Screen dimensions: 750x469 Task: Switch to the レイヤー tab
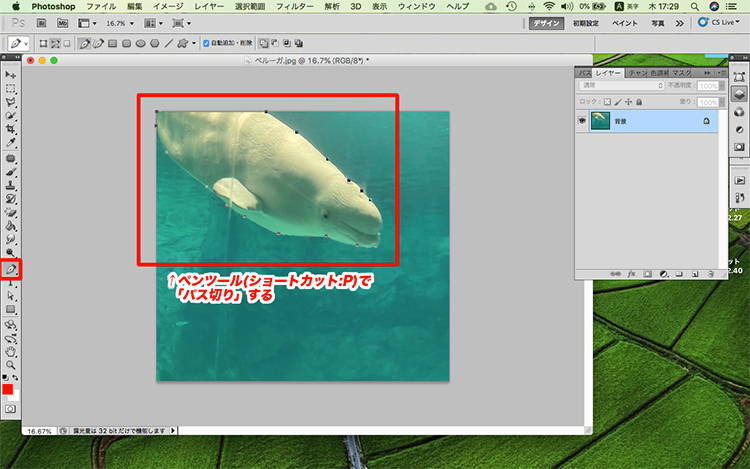607,73
